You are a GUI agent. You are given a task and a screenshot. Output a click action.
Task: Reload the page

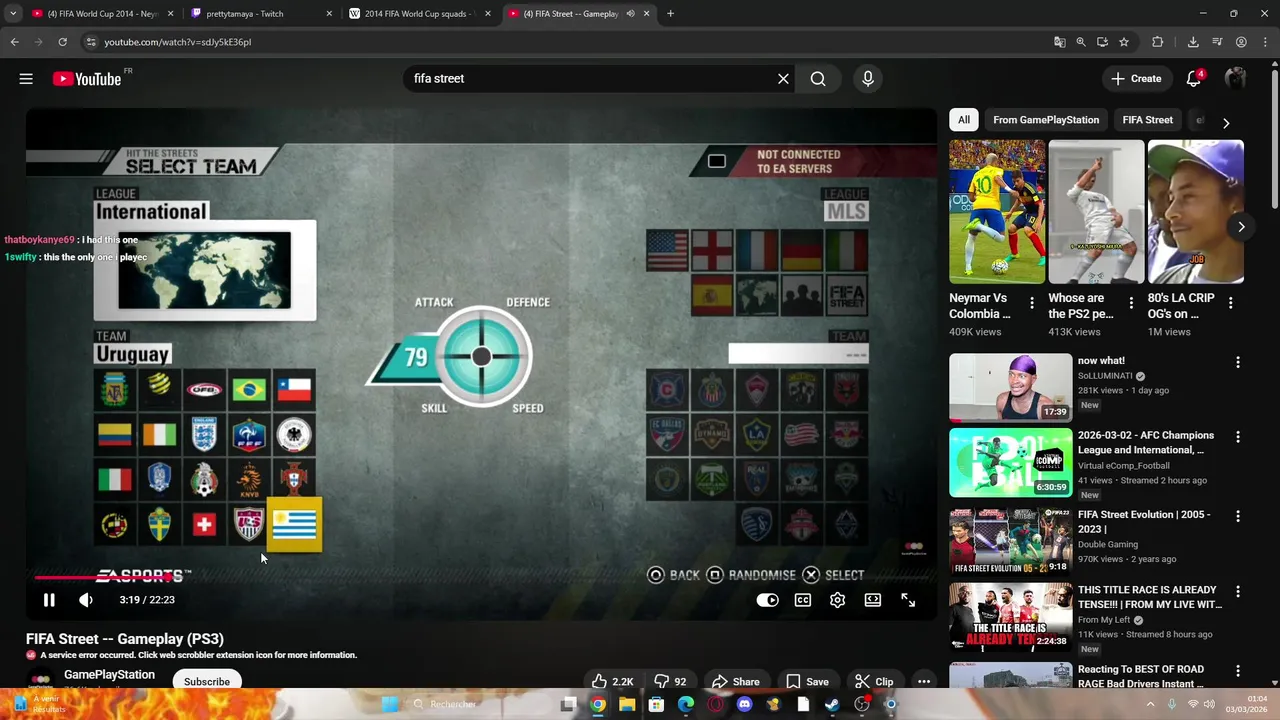62,42
